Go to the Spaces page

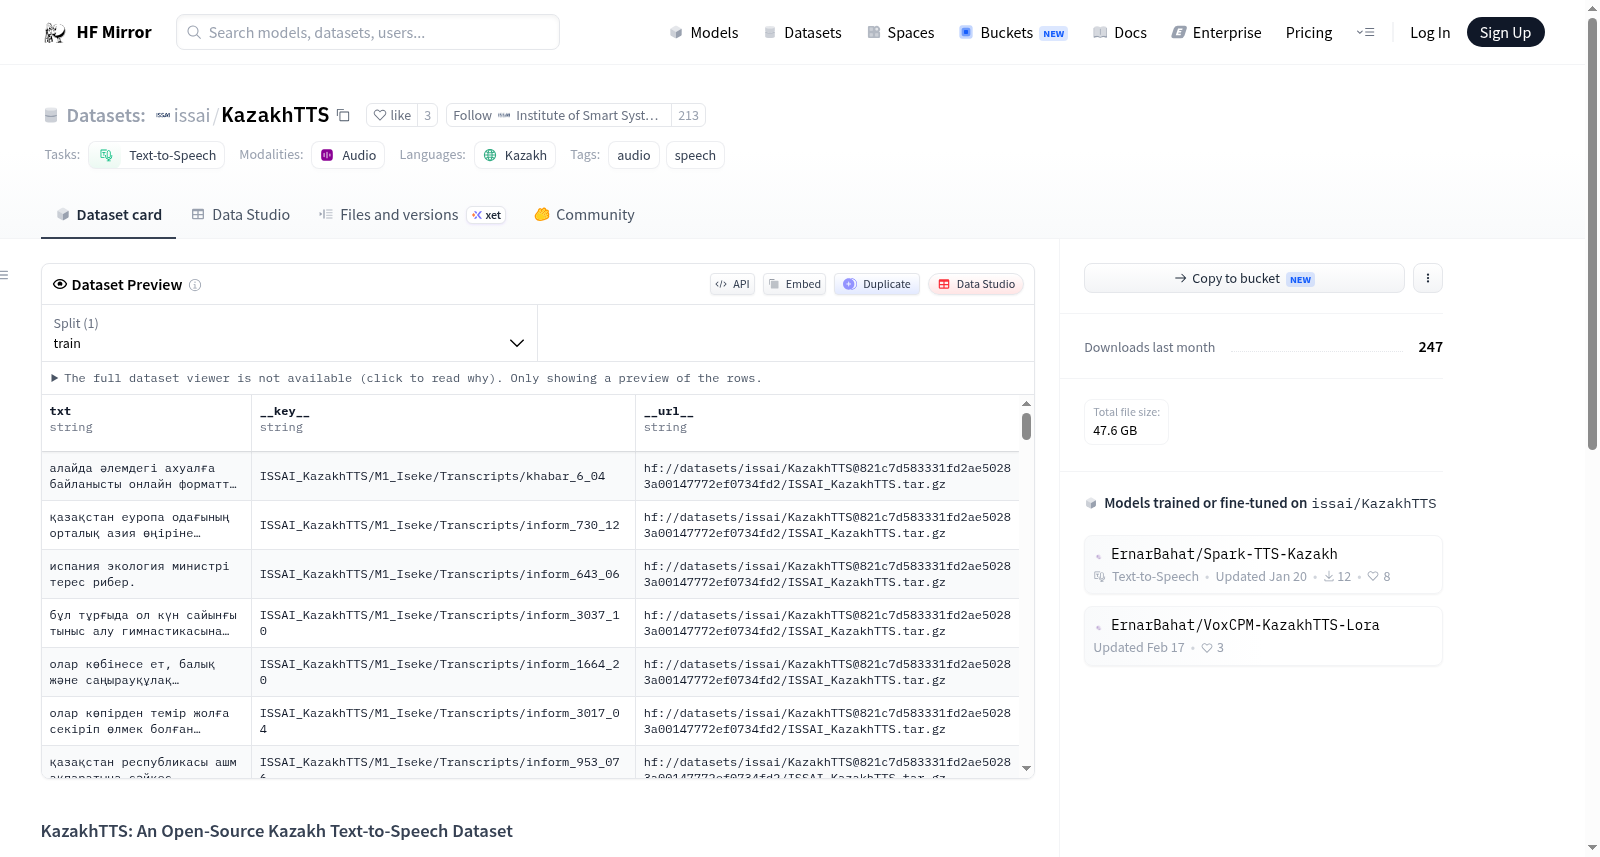[x=900, y=33]
